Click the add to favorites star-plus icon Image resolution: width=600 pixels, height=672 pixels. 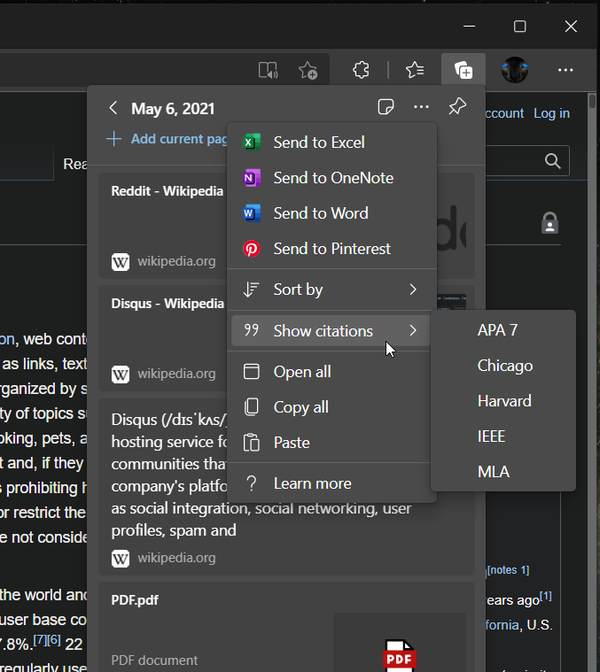pos(308,70)
